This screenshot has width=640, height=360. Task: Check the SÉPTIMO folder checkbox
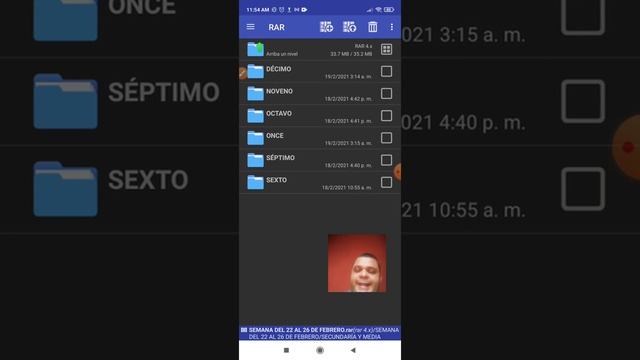point(386,160)
